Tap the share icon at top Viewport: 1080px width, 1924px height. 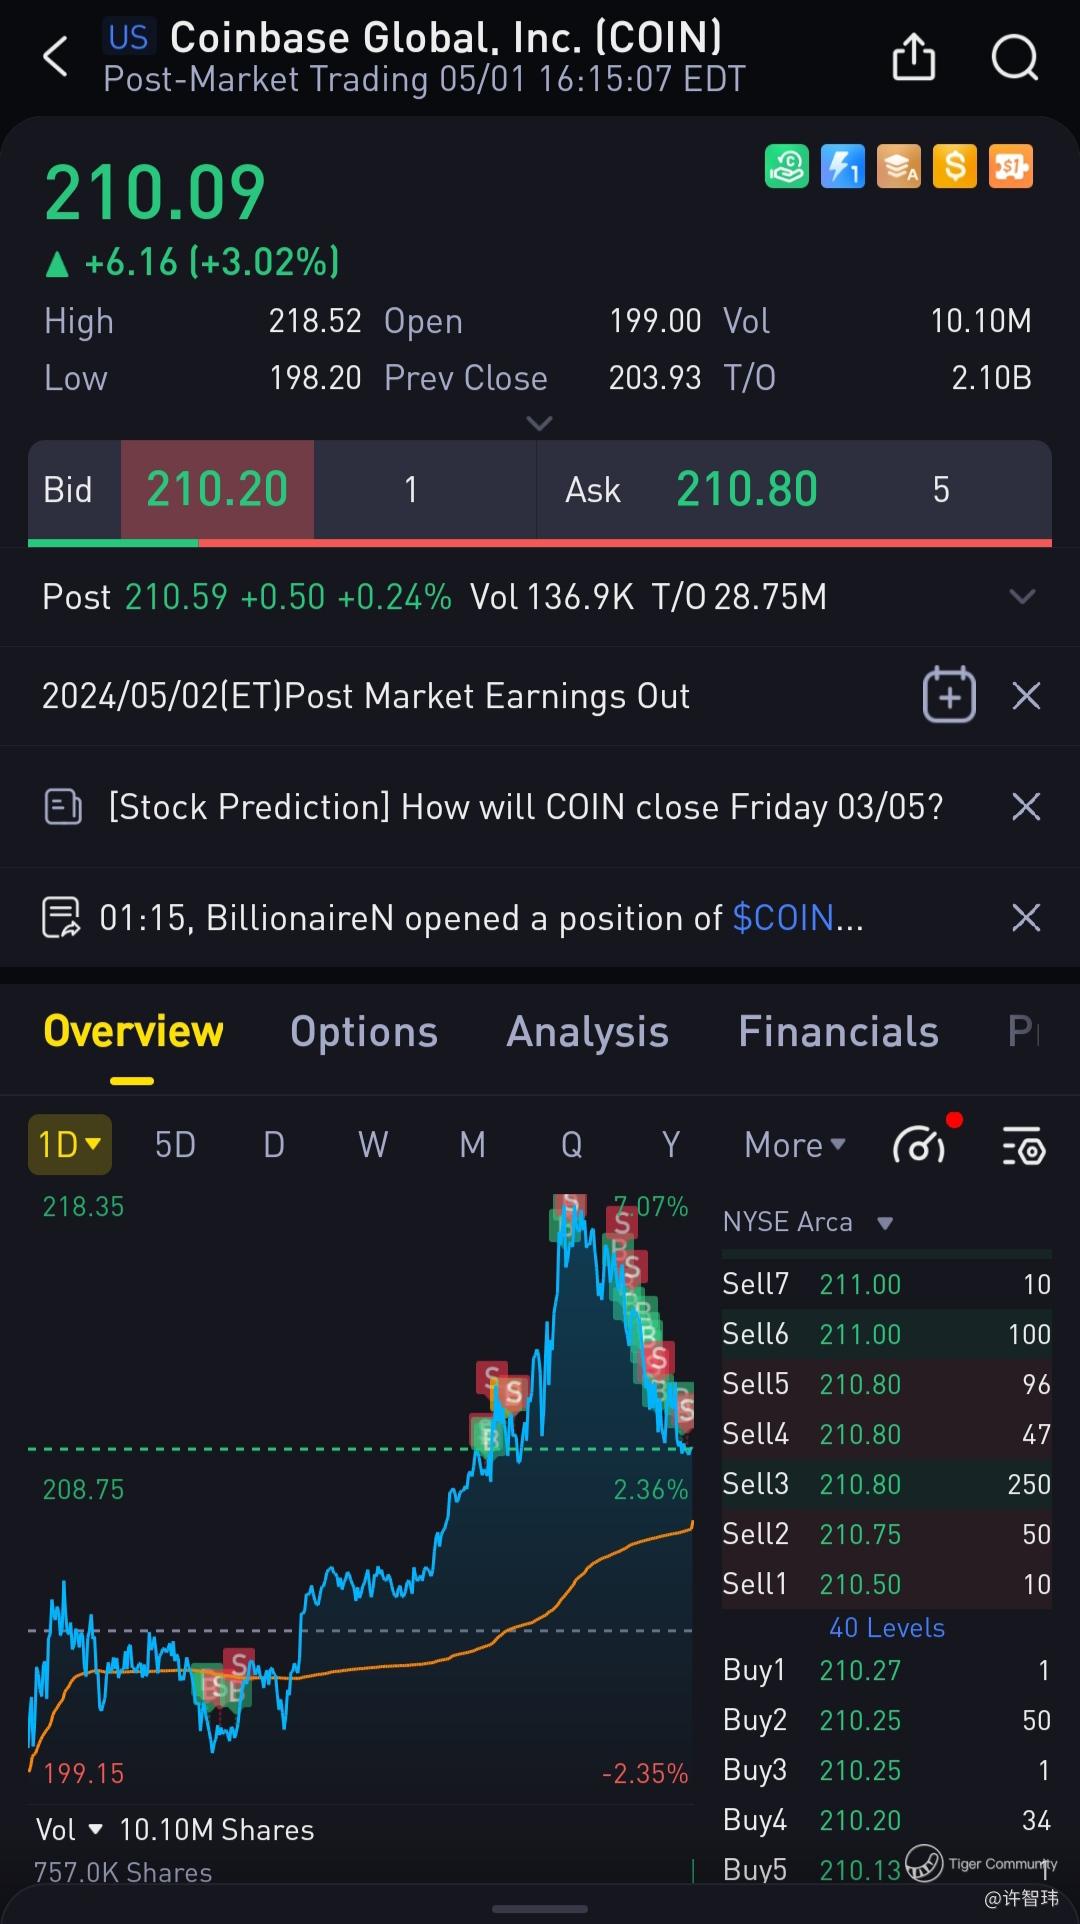[x=913, y=56]
